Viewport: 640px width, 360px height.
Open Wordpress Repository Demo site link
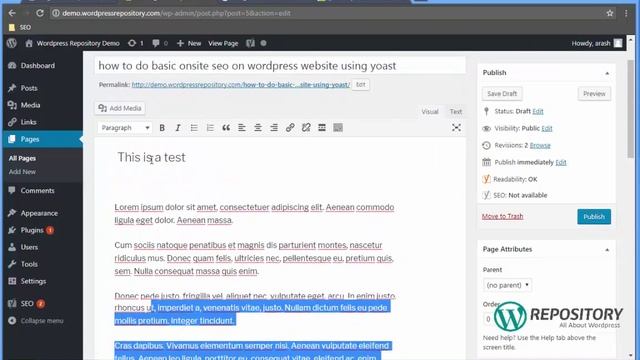(73, 43)
